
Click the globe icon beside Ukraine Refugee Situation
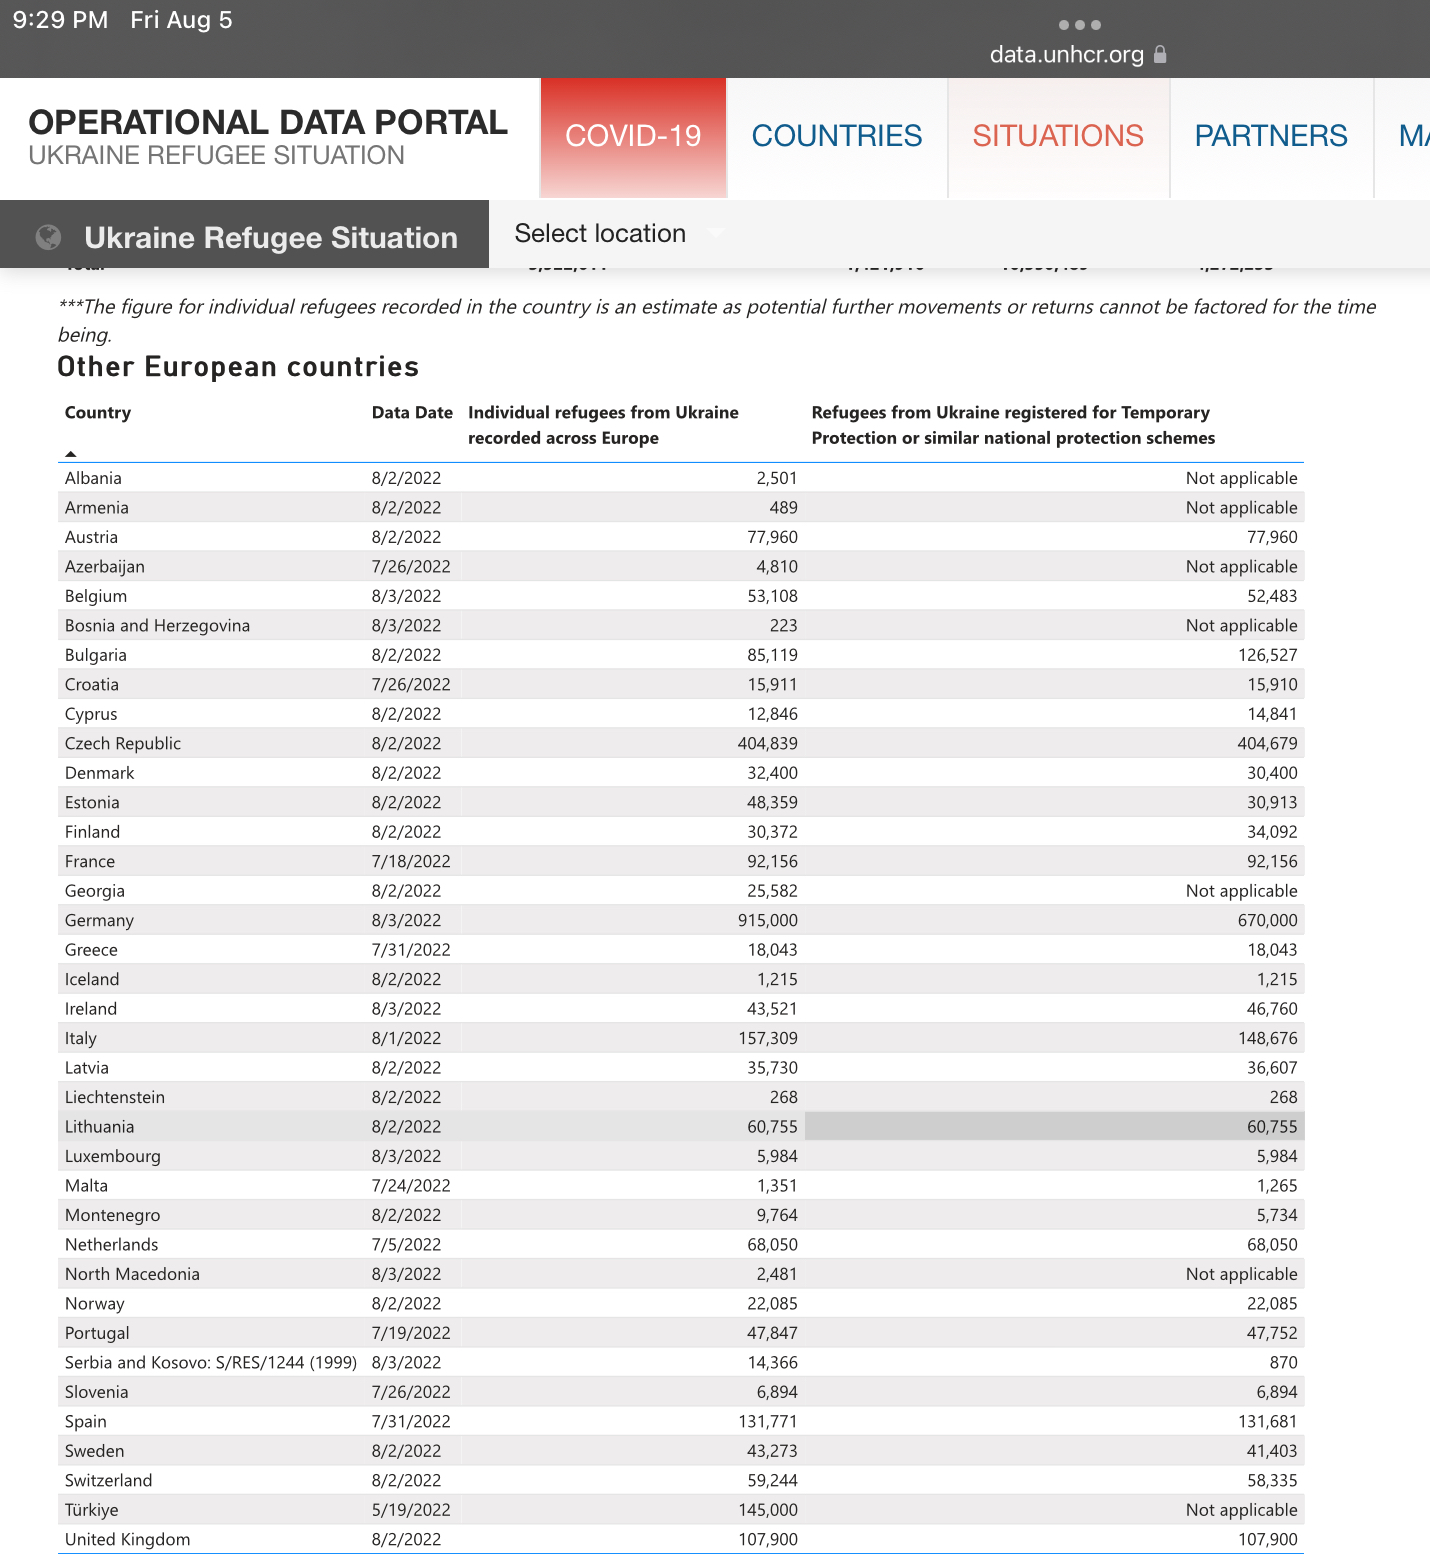[x=48, y=237]
